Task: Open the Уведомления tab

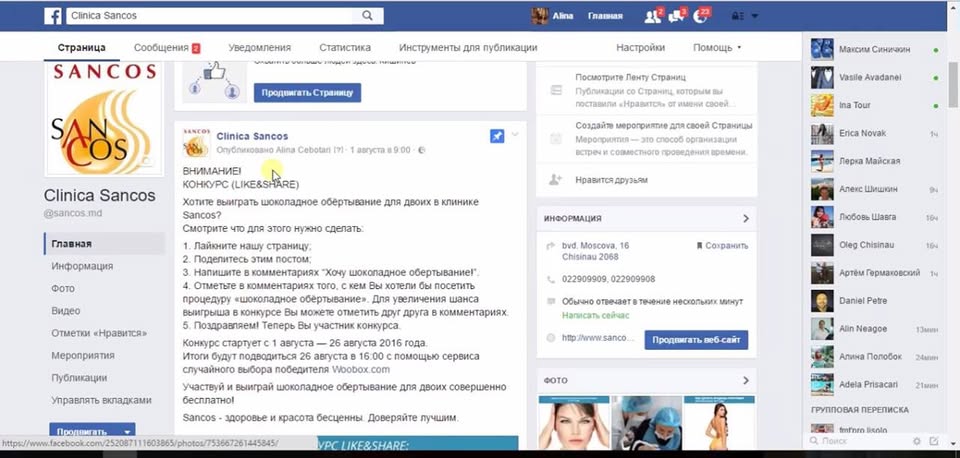Action: 260,48
